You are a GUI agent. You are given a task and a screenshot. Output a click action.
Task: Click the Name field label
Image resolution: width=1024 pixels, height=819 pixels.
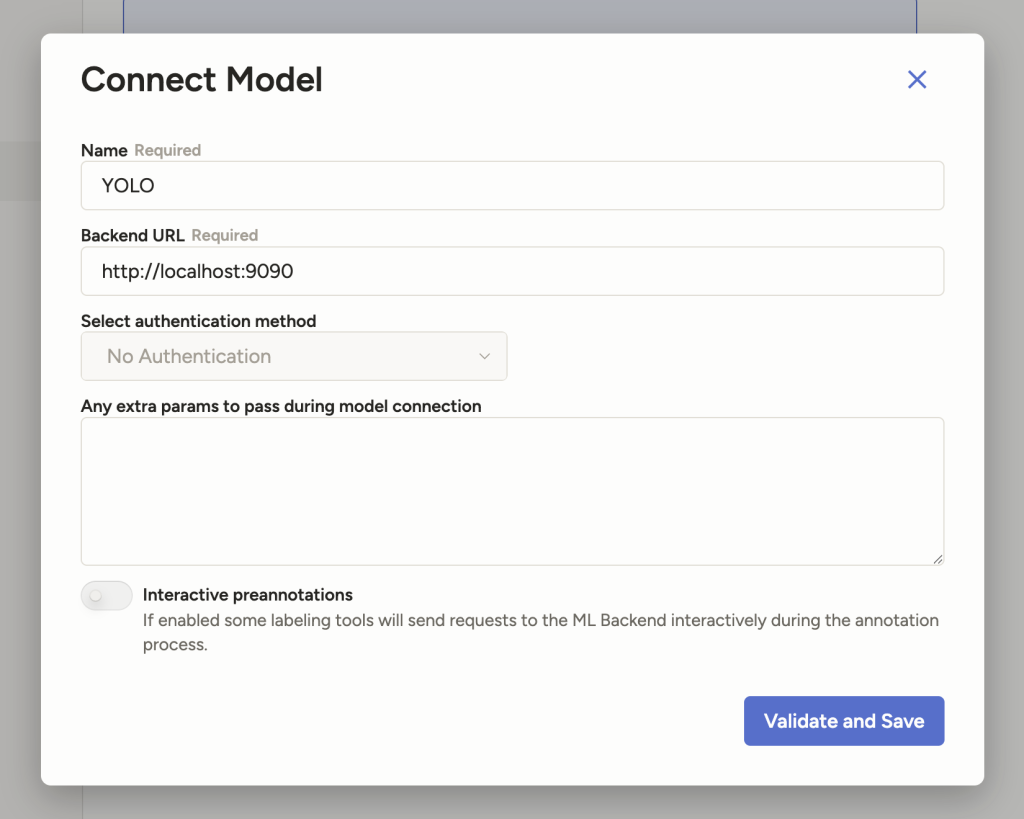tap(104, 150)
